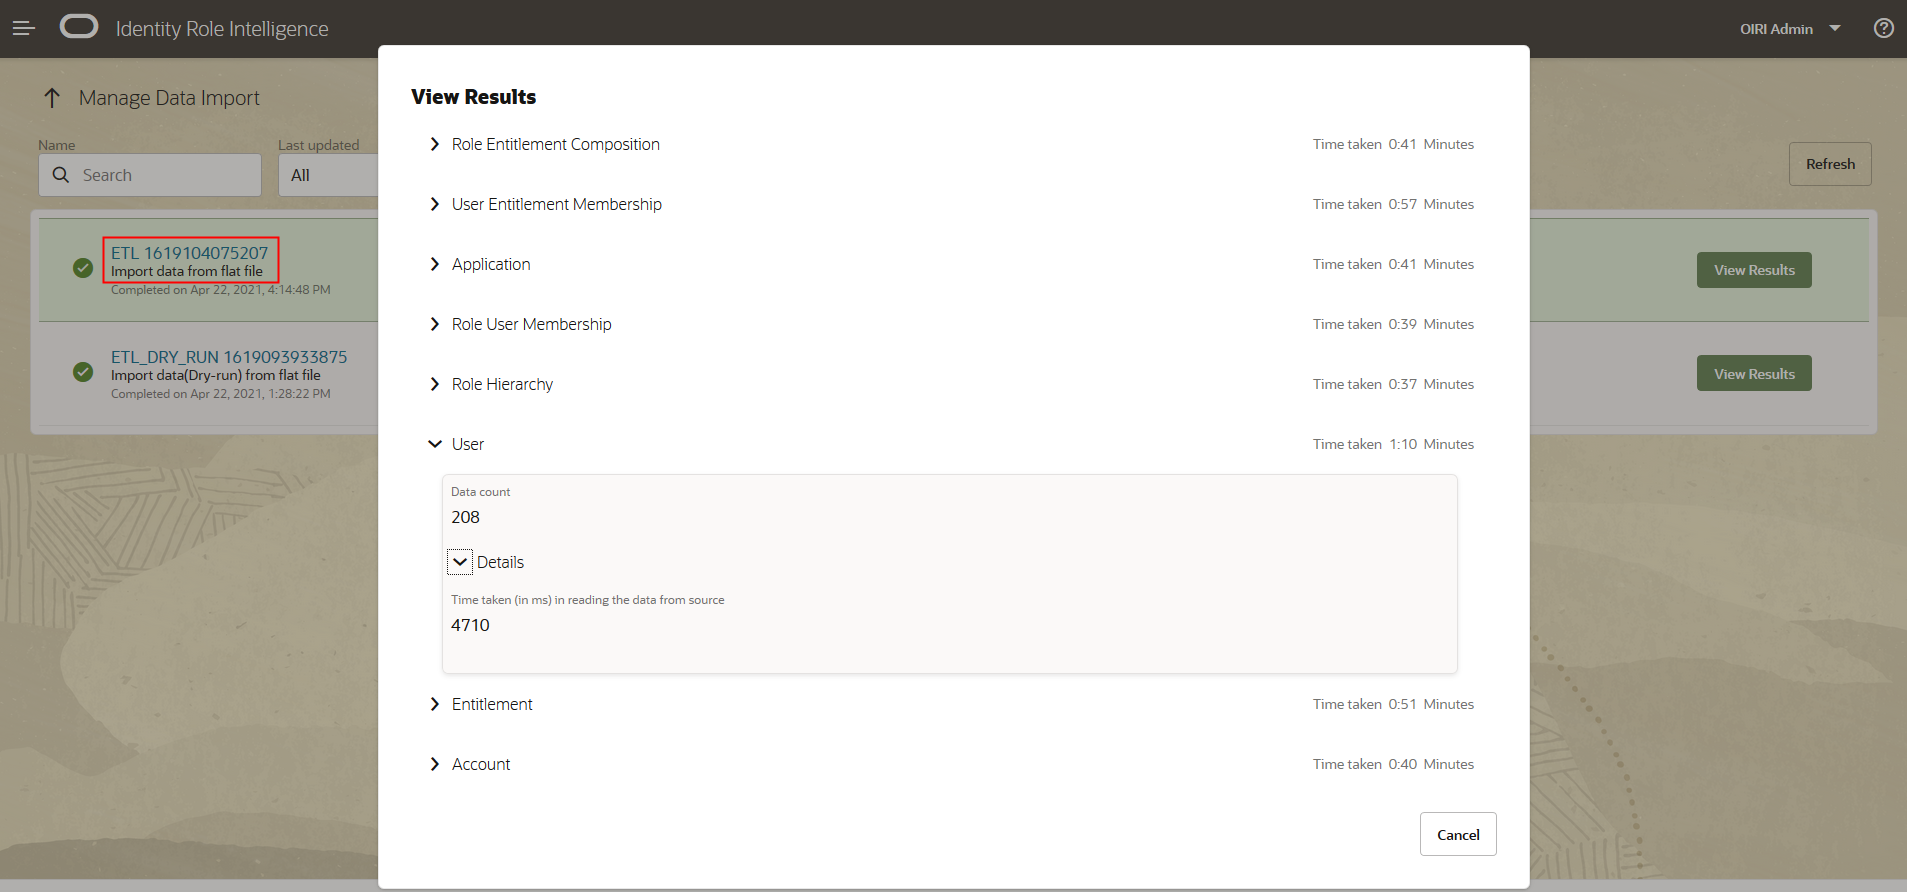Click the data count value 208

click(x=465, y=517)
